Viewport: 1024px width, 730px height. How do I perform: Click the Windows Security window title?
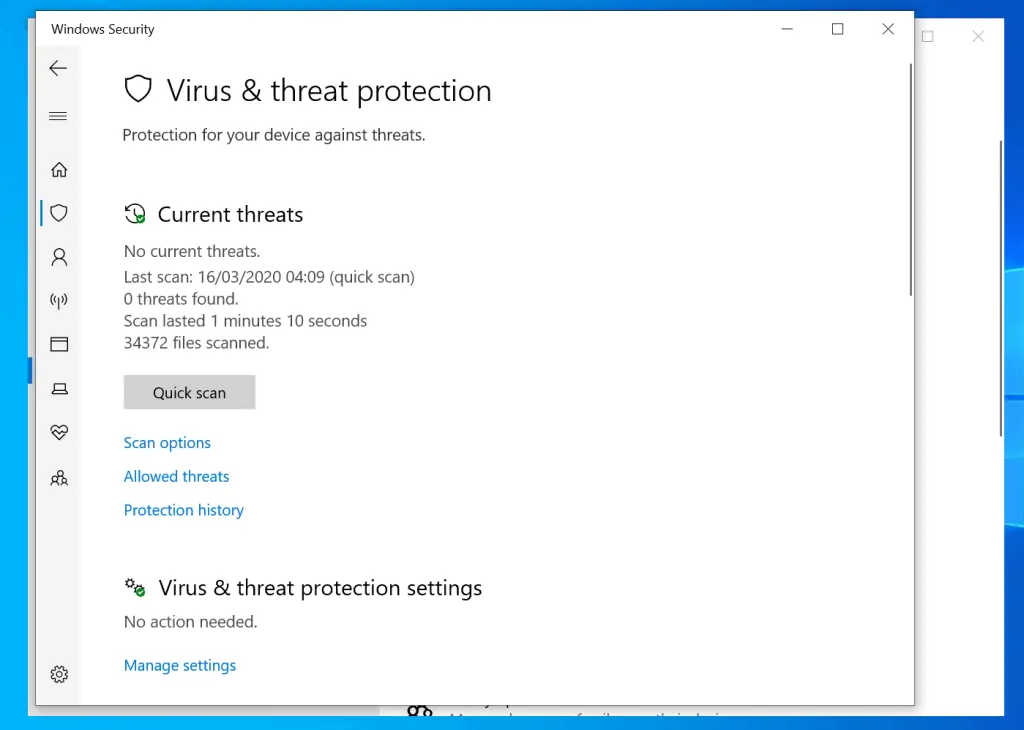click(101, 29)
